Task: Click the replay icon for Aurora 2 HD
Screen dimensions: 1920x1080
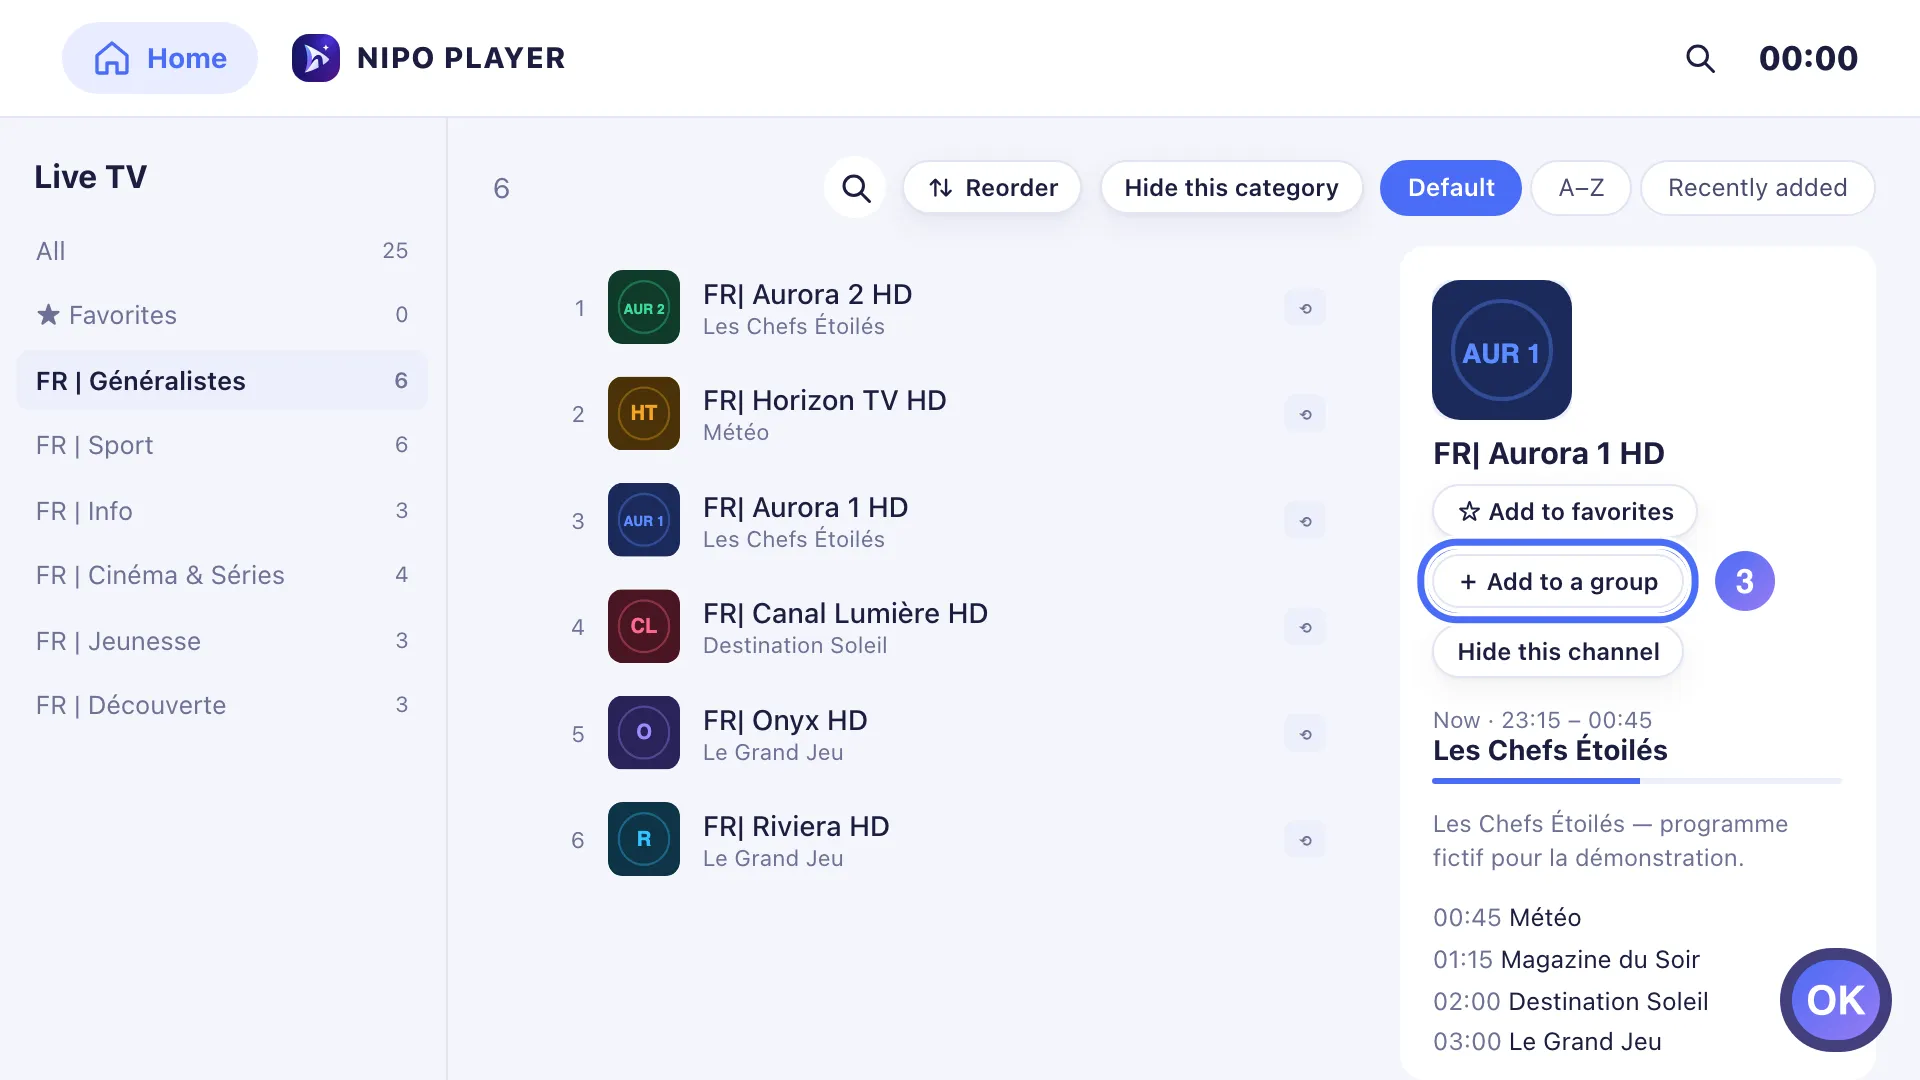Action: point(1305,308)
